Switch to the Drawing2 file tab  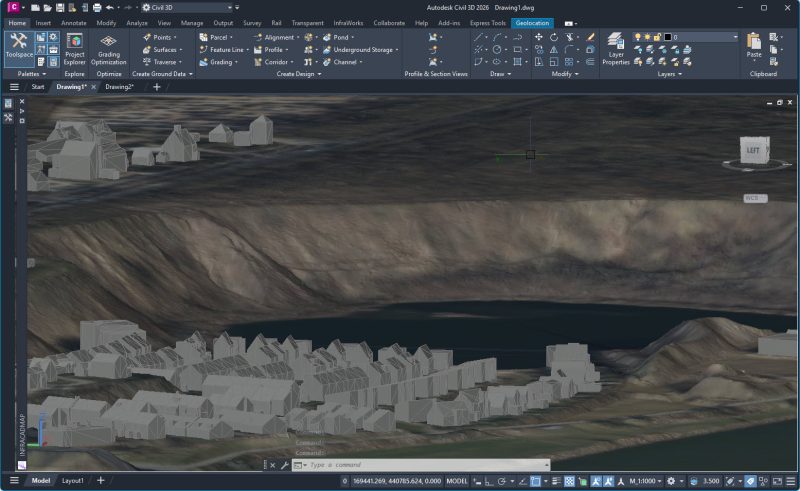pyautogui.click(x=119, y=87)
